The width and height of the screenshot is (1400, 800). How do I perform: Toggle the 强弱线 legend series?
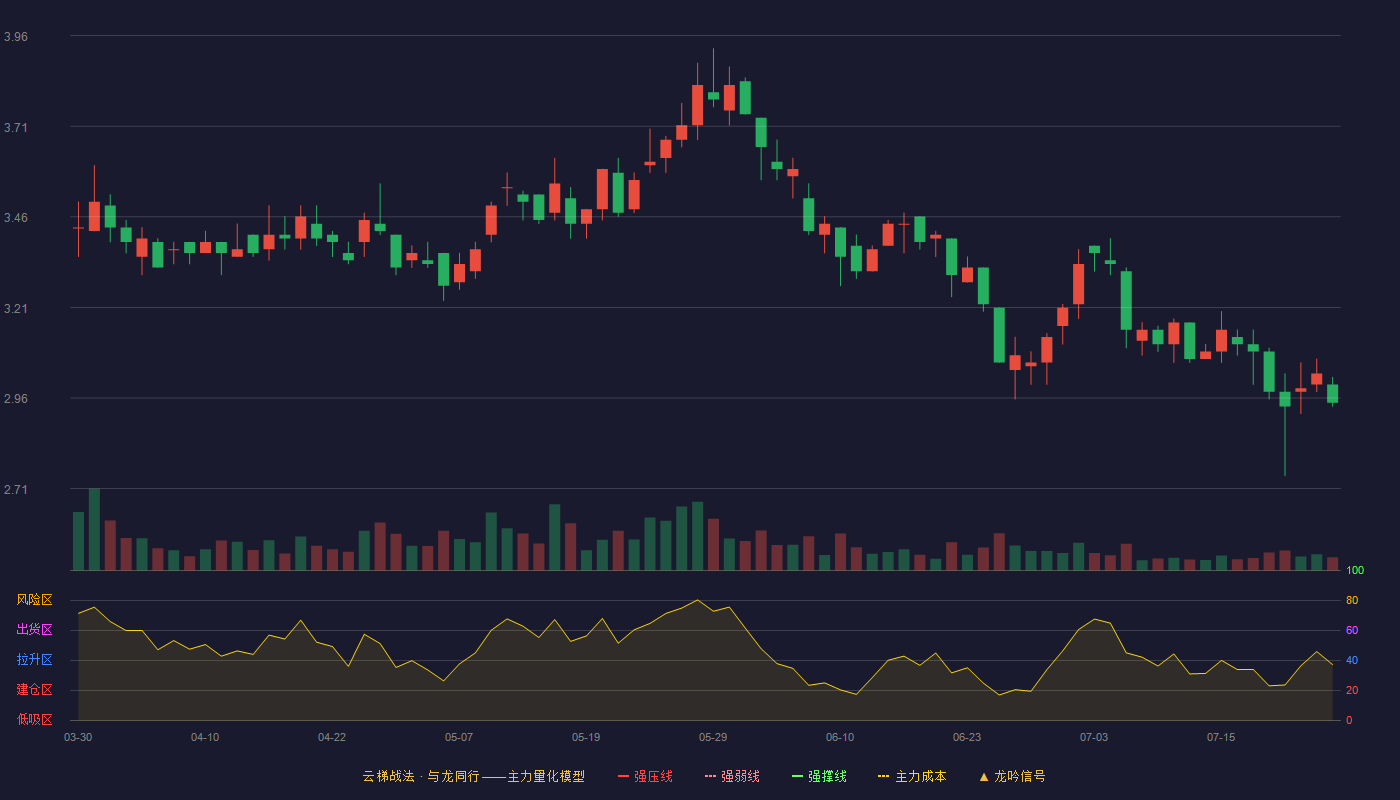click(x=732, y=776)
